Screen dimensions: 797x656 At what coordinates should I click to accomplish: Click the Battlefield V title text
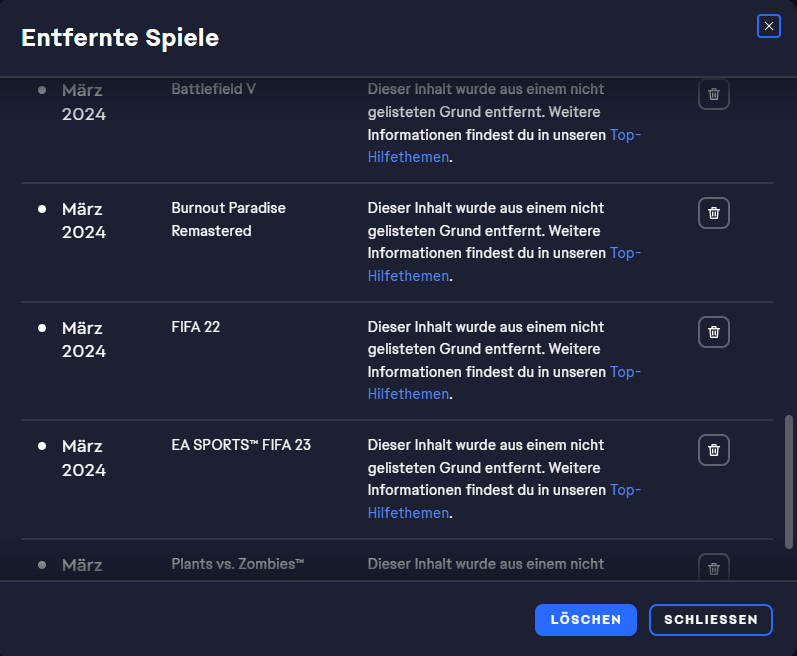(213, 89)
